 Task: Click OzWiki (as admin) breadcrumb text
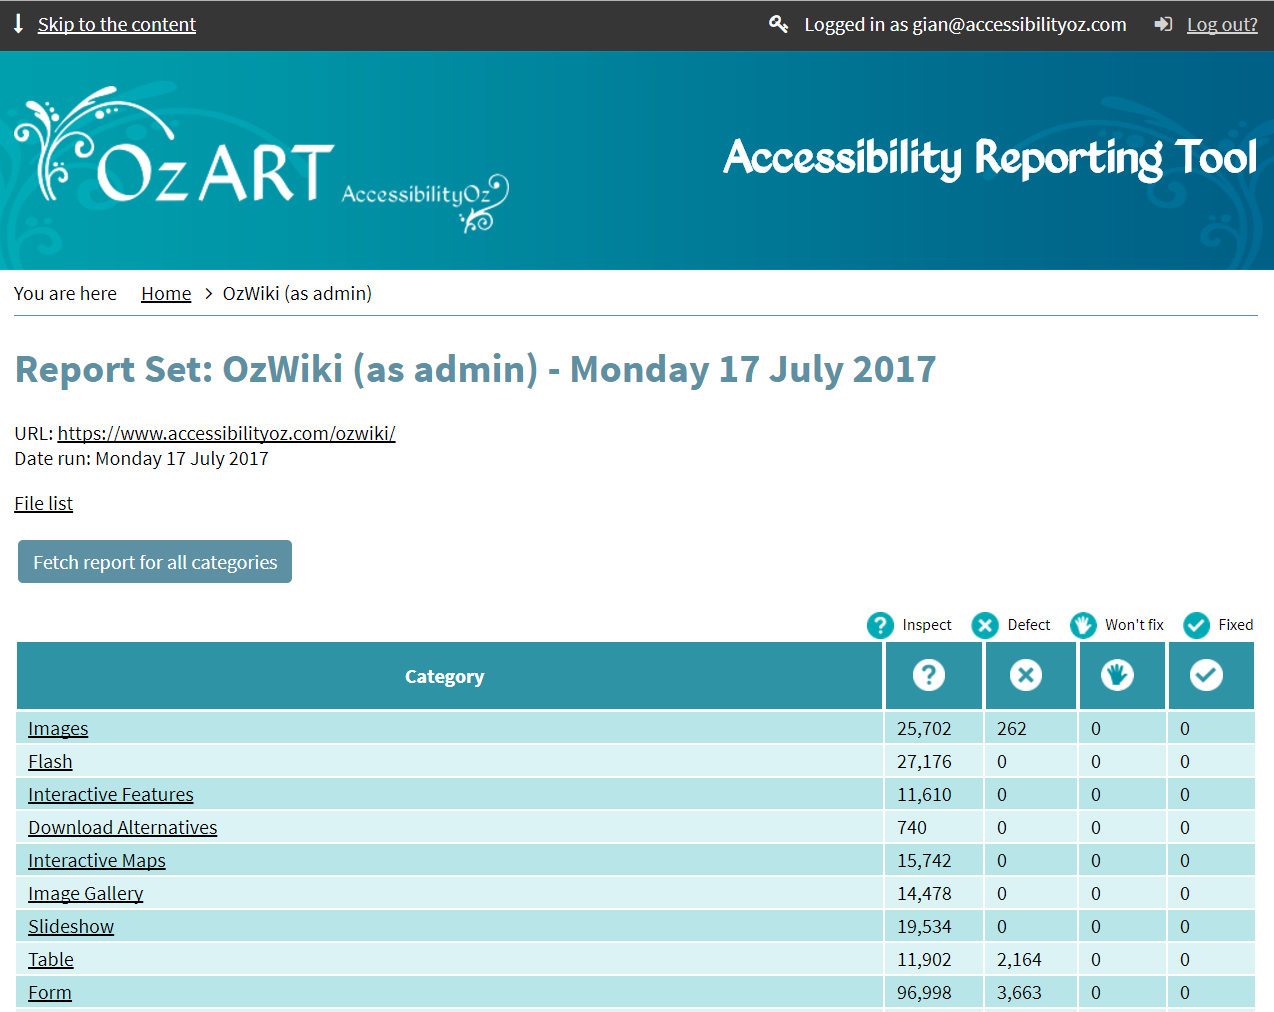click(297, 293)
